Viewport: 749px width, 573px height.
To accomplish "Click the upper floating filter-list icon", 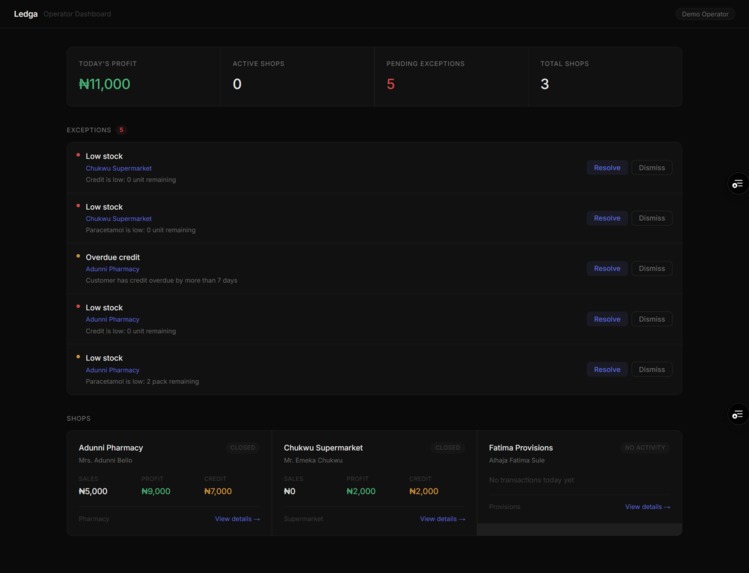I will [738, 184].
